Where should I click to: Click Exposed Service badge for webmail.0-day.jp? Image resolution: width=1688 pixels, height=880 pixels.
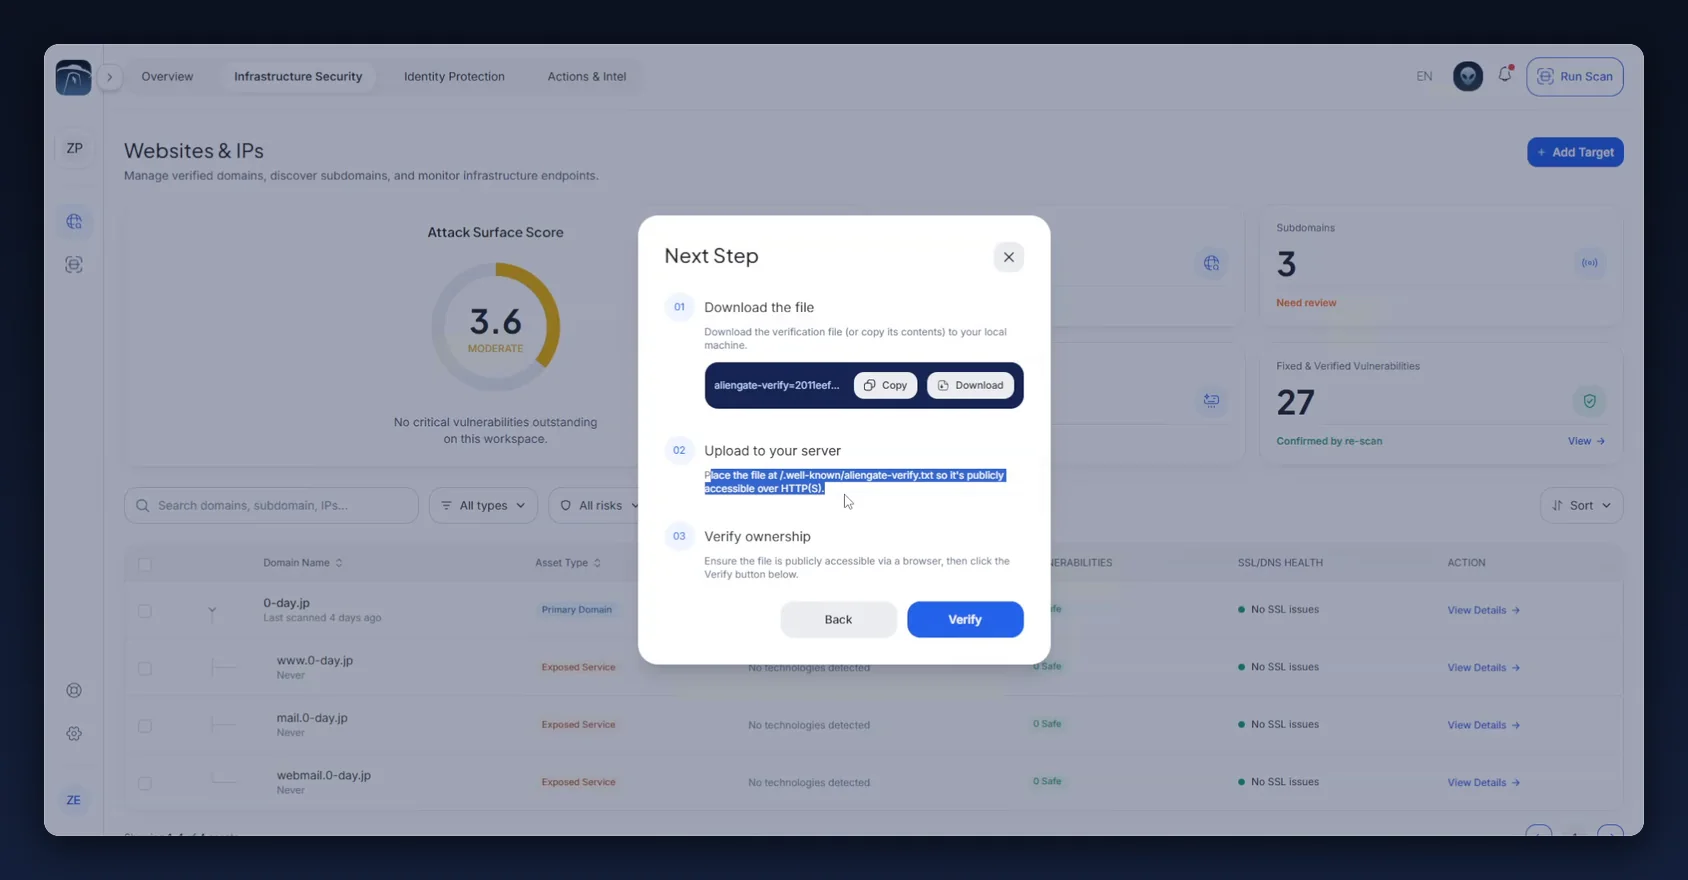578,782
